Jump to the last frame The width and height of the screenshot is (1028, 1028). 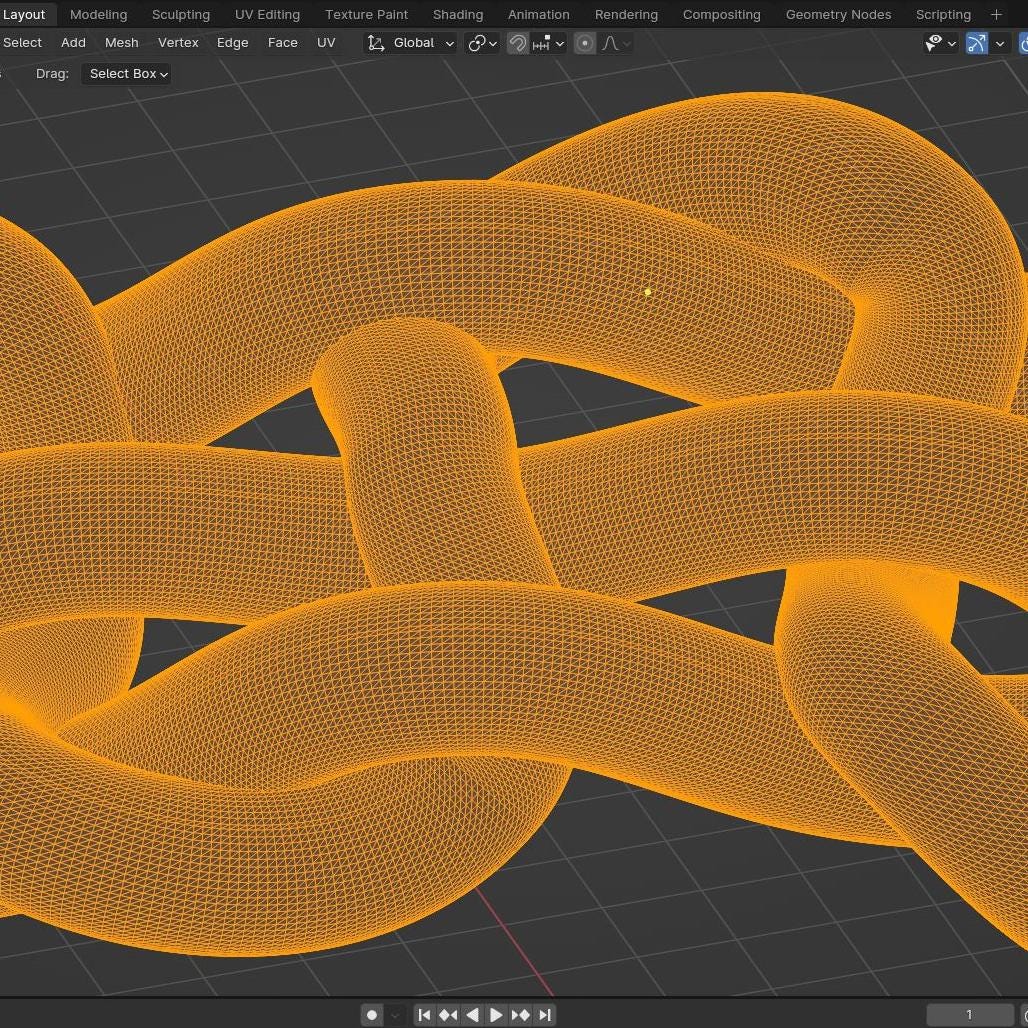(x=545, y=1015)
